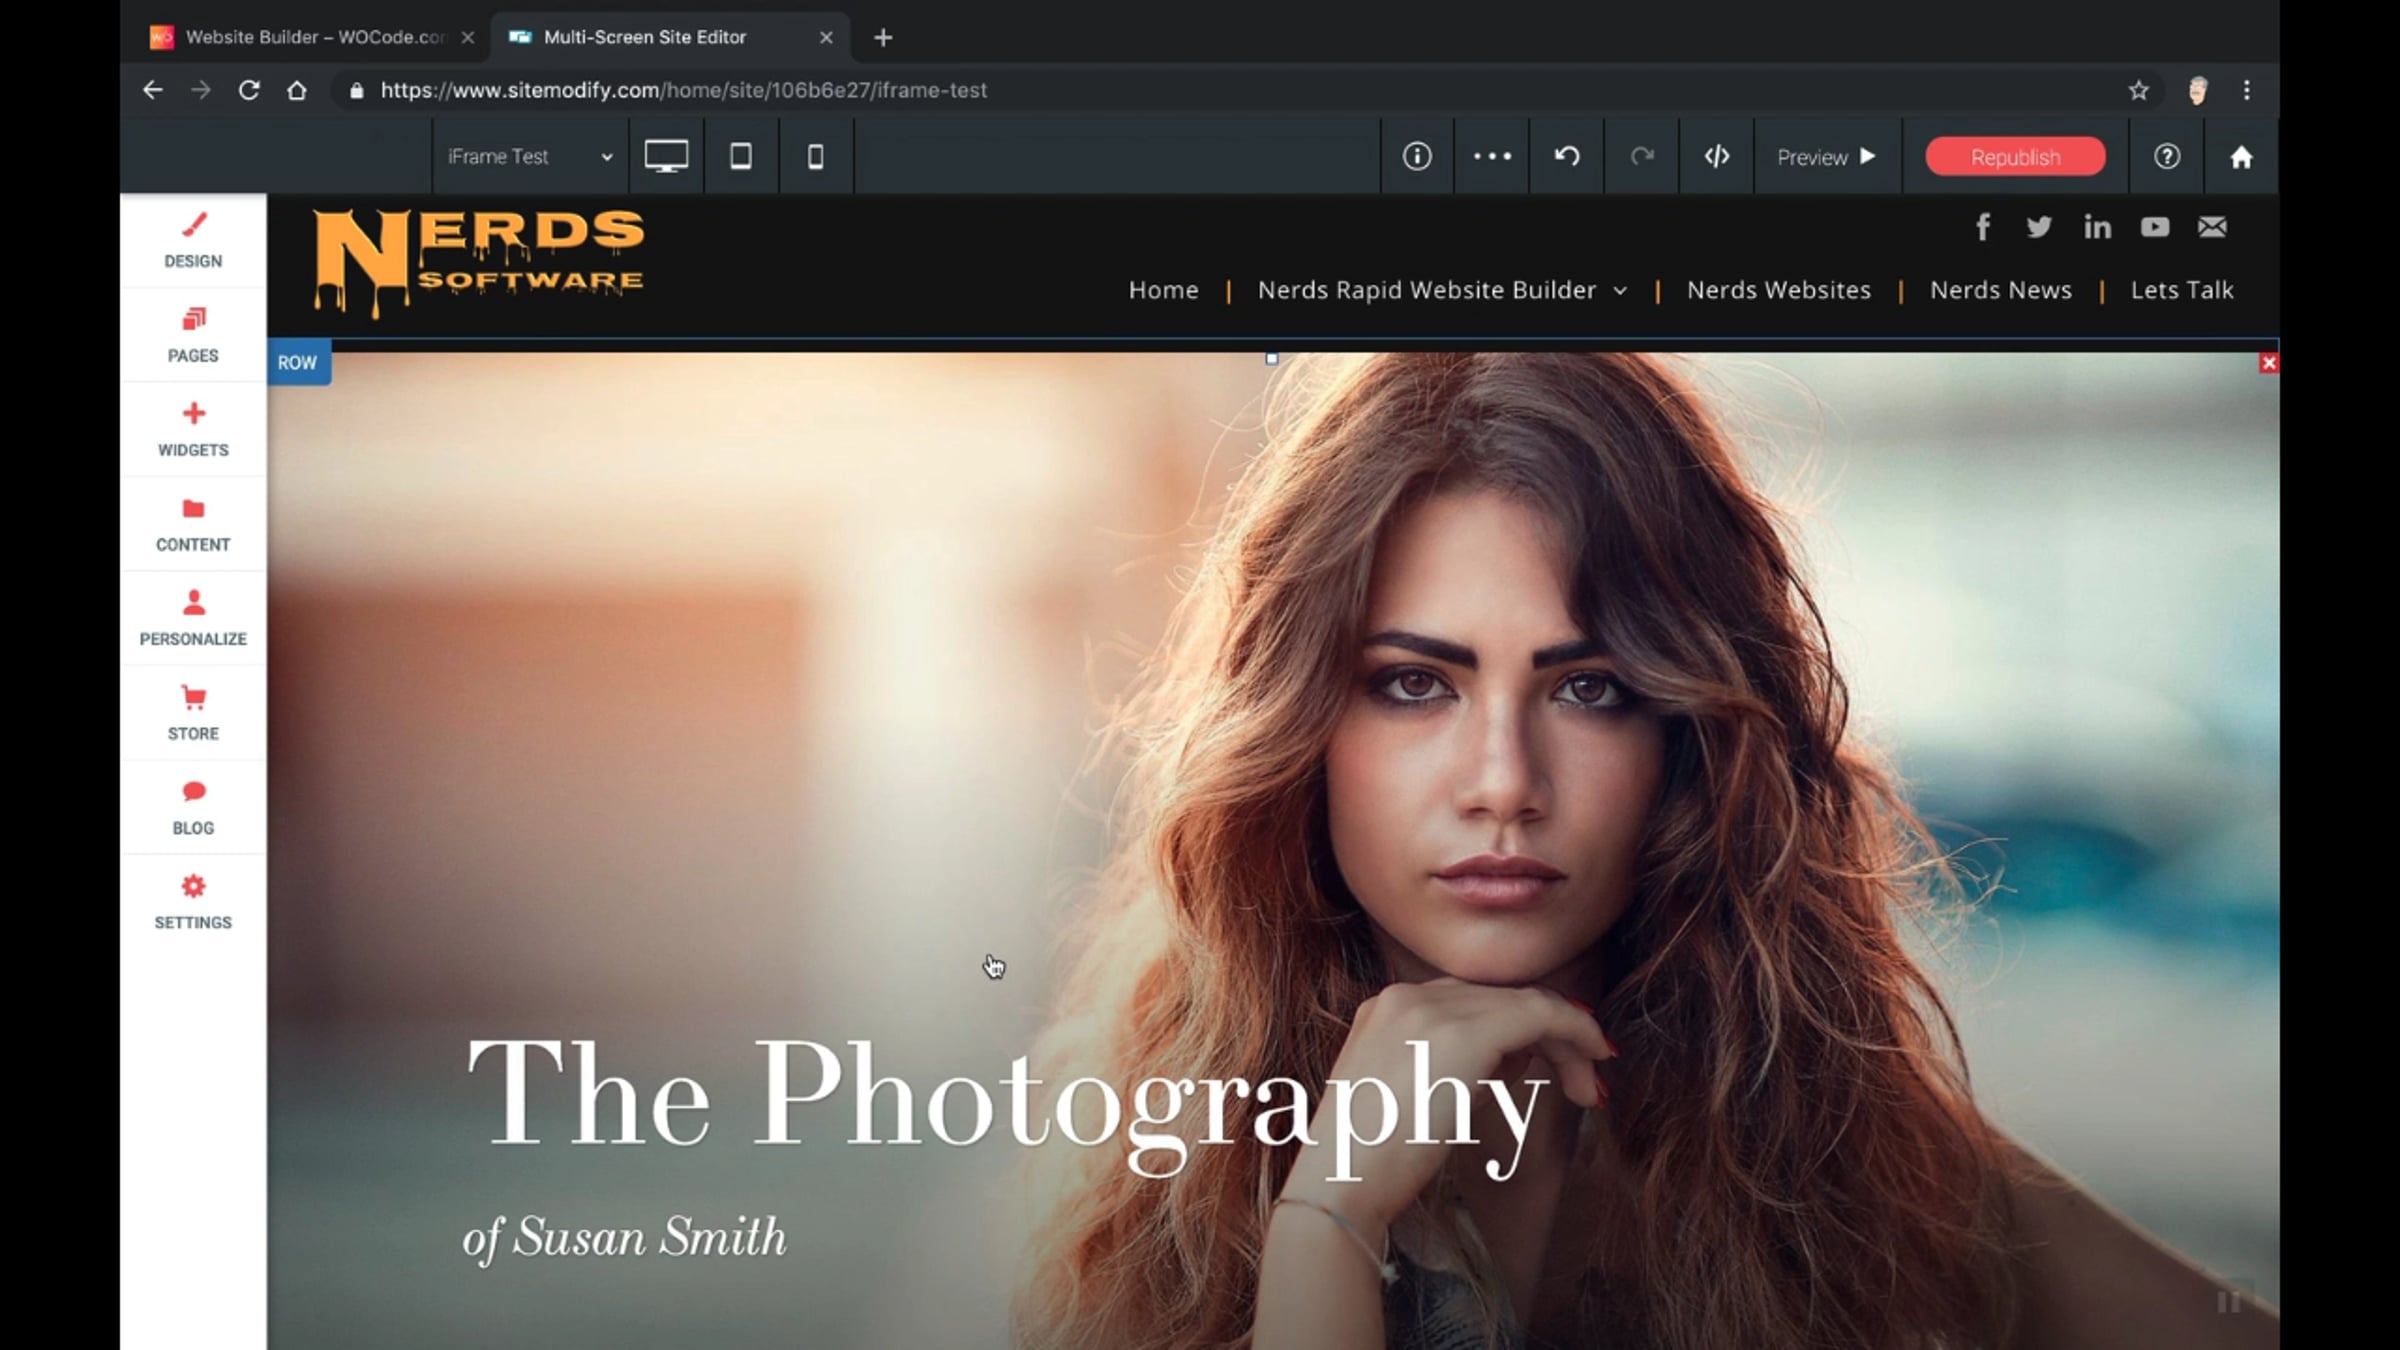Switch to mobile phone view
Image resolution: width=2400 pixels, height=1350 pixels.
[815, 156]
